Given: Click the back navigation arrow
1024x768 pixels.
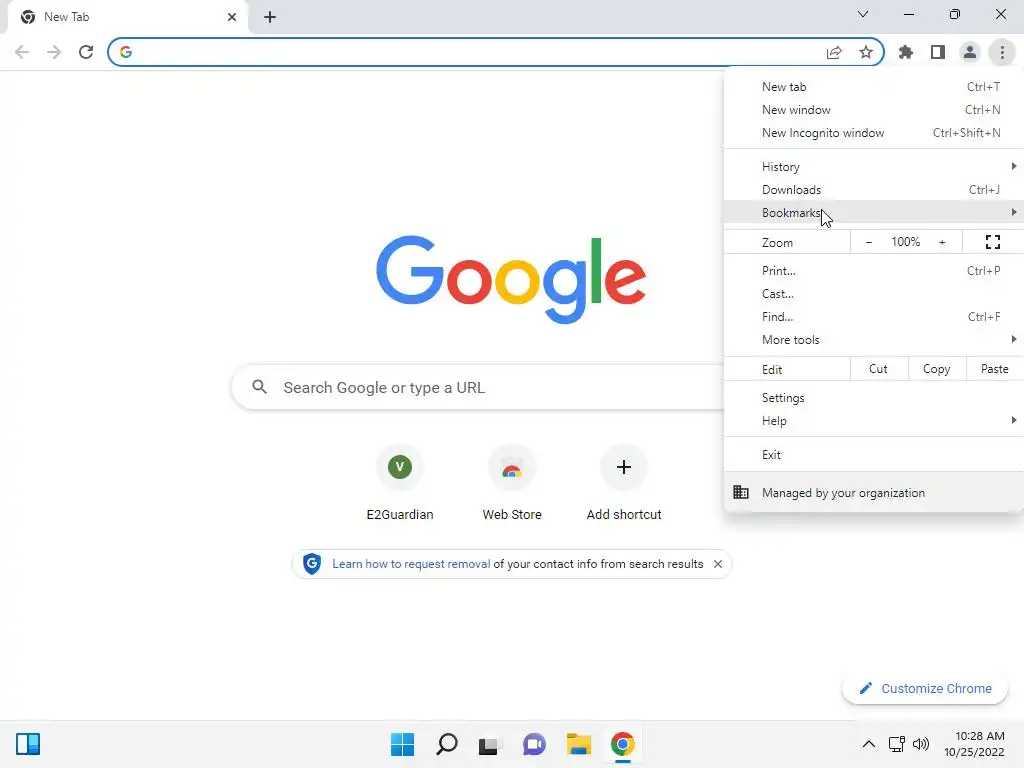Looking at the screenshot, I should [x=22, y=52].
